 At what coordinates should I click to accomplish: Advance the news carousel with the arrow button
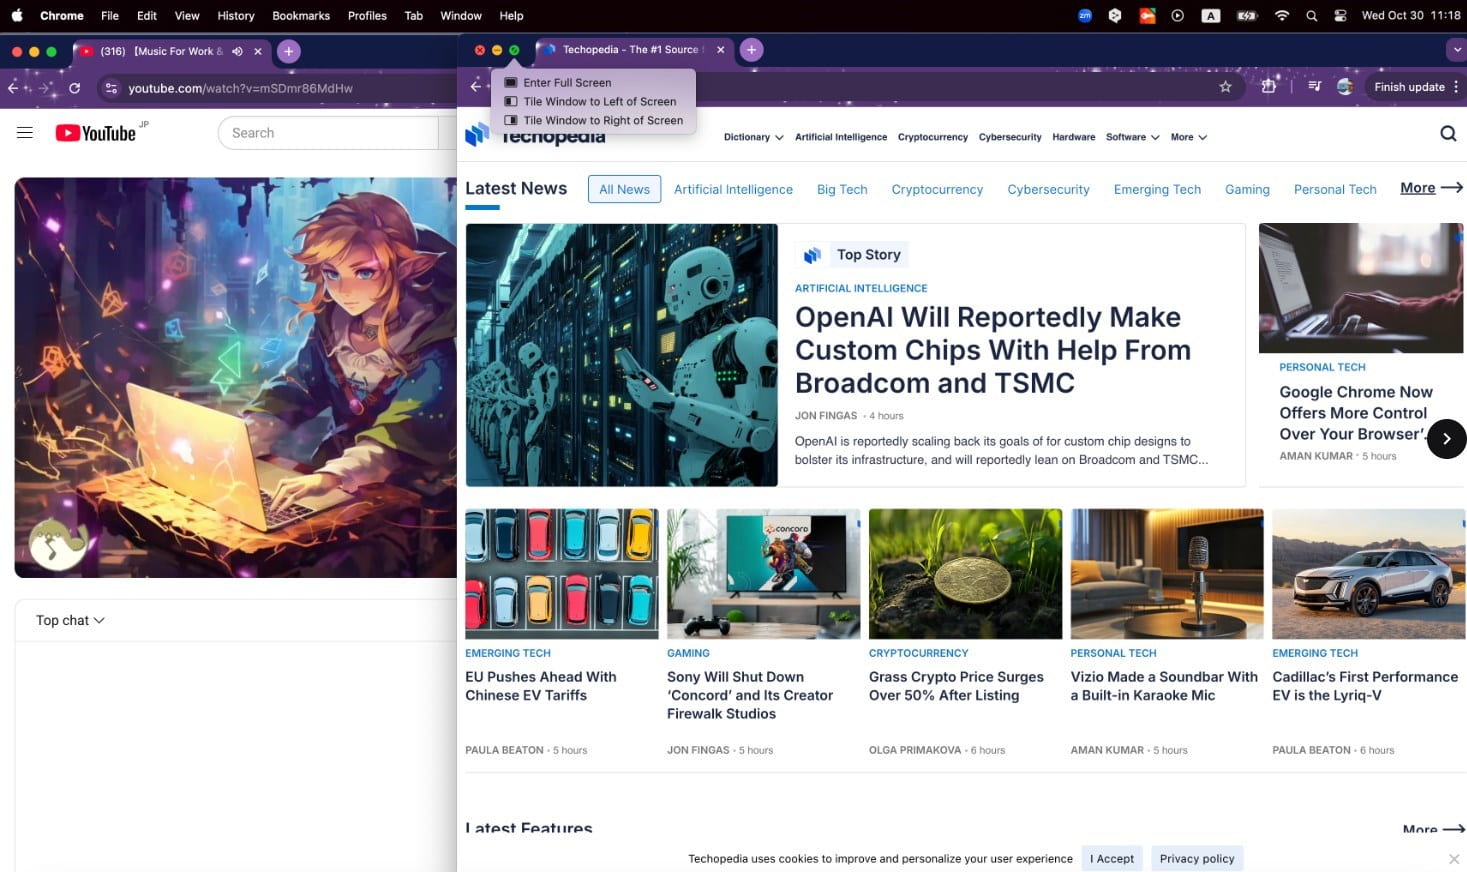tap(1446, 439)
